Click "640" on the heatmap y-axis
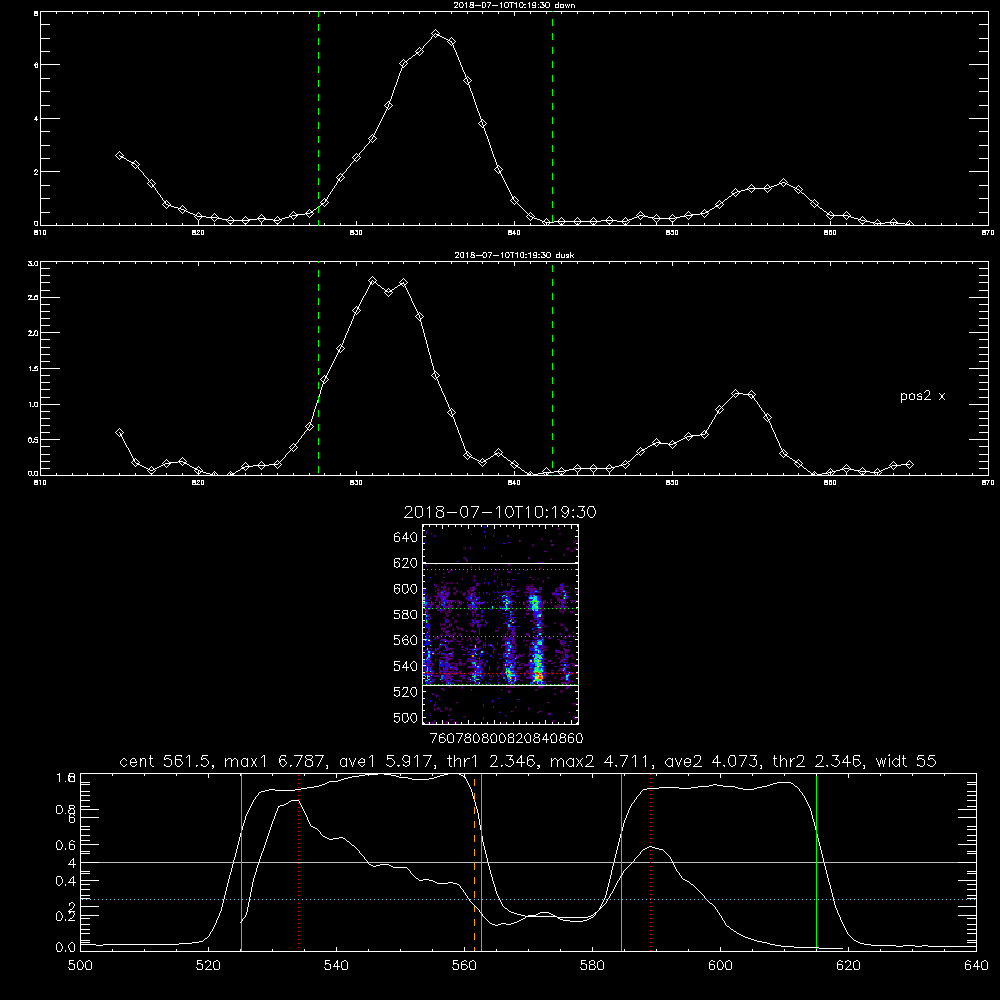The height and width of the screenshot is (1000, 1000). pyautogui.click(x=406, y=538)
